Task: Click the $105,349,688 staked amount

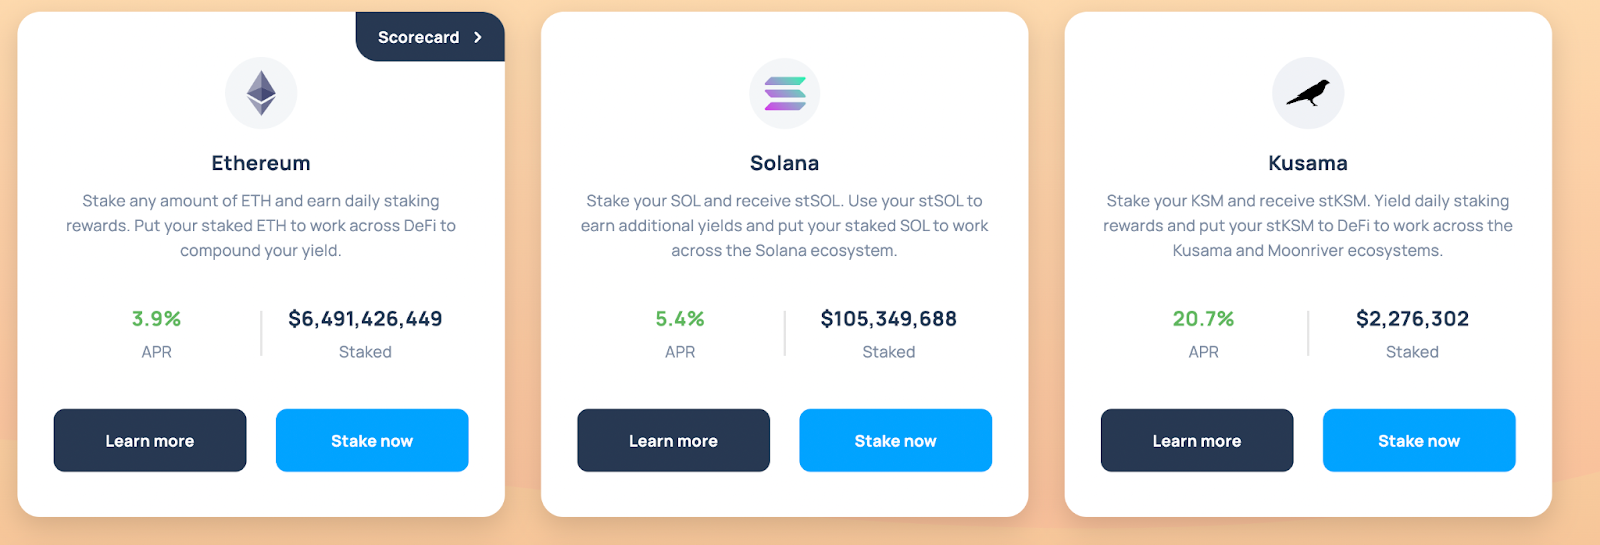Action: (x=889, y=319)
